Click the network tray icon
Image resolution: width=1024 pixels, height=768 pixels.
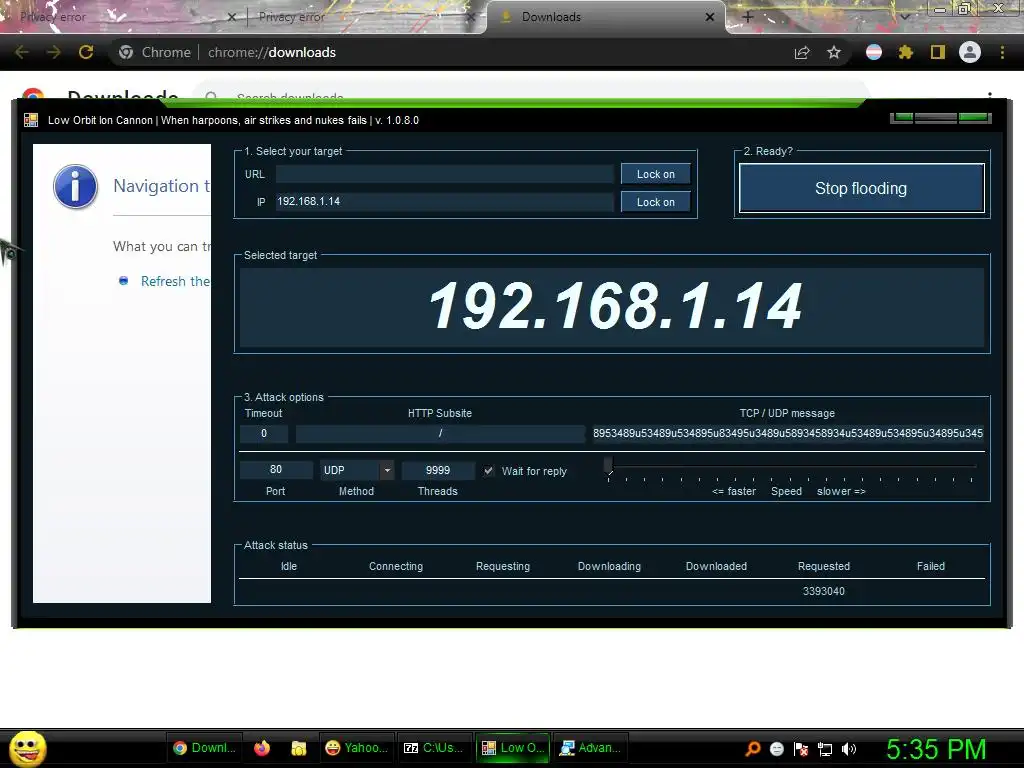pyautogui.click(x=825, y=749)
